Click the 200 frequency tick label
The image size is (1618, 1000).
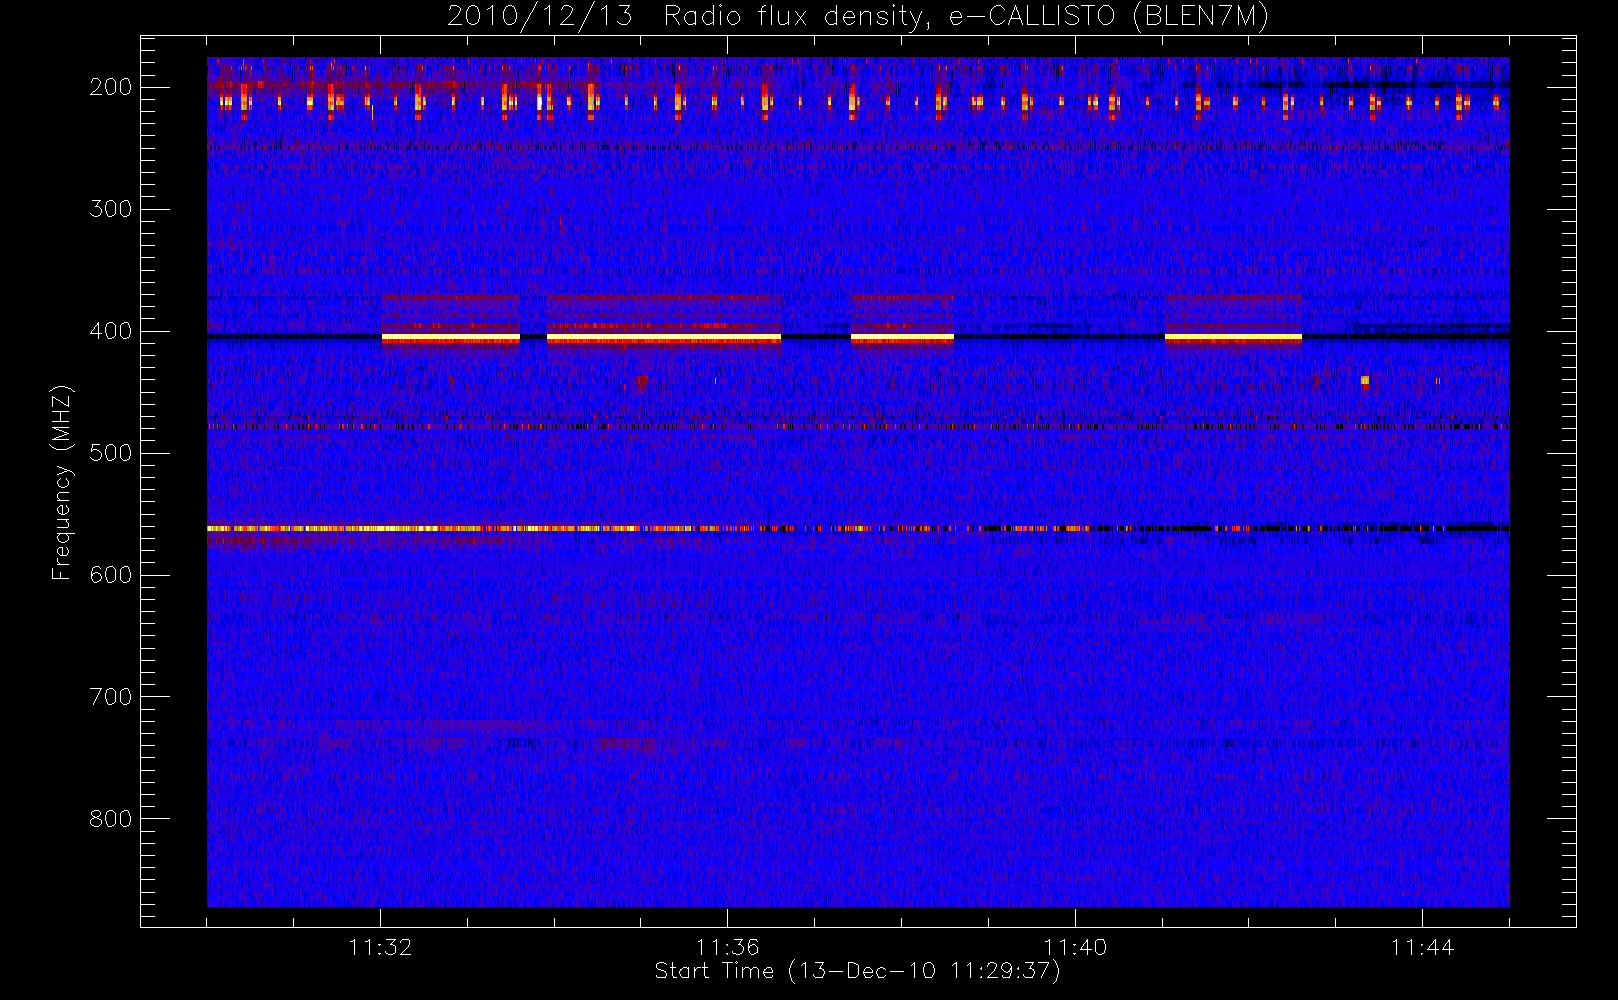coord(111,87)
